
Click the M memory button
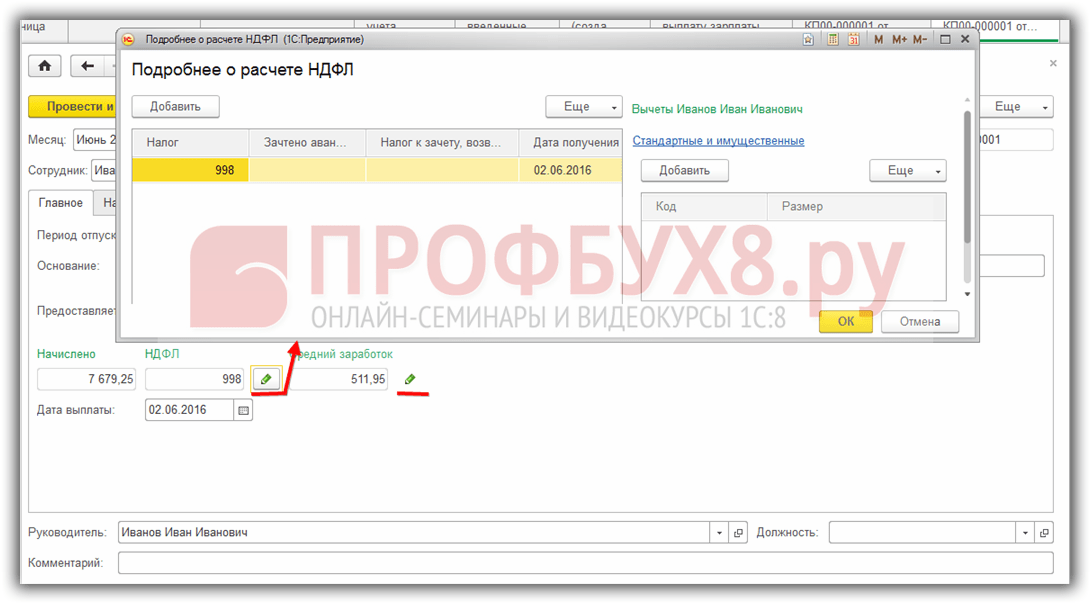pos(878,40)
